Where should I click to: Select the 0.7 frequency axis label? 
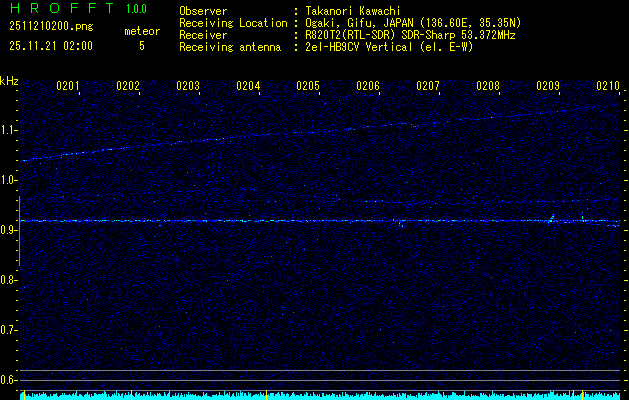(9, 329)
